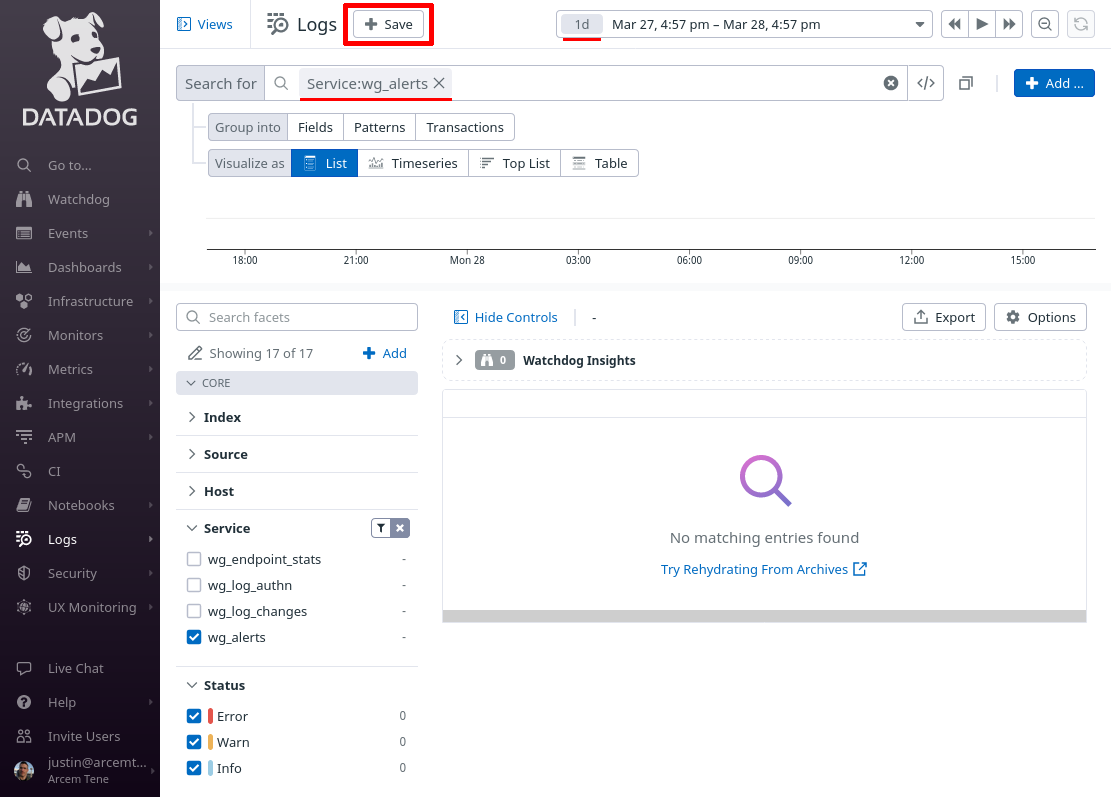
Task: Visualize as List
Action: (325, 163)
